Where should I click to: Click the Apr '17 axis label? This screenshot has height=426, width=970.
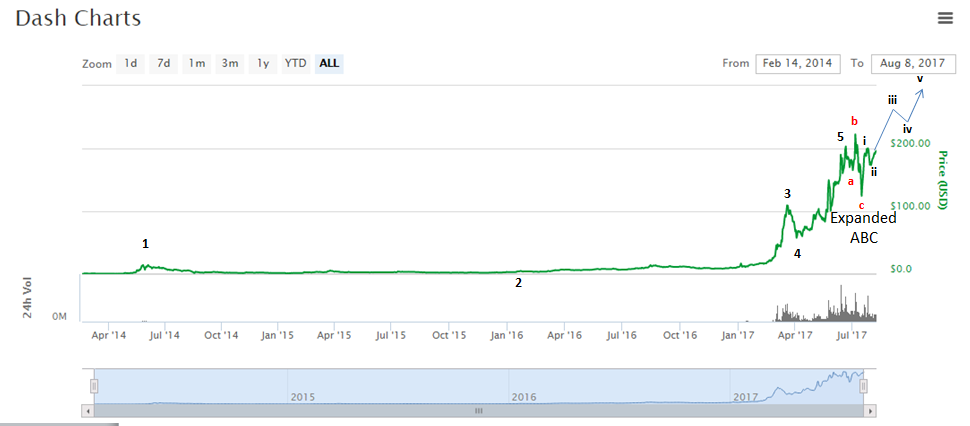(796, 335)
